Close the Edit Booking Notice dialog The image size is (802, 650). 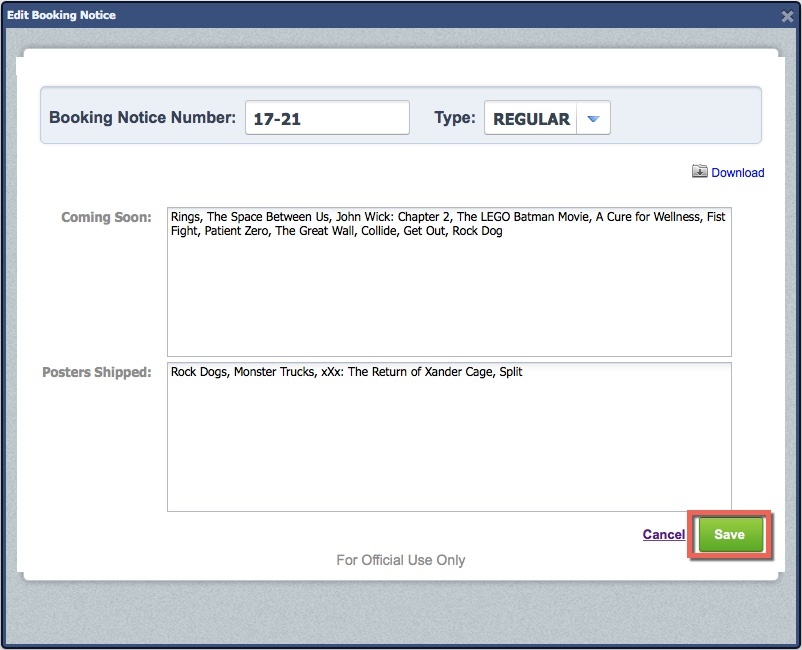coord(788,16)
